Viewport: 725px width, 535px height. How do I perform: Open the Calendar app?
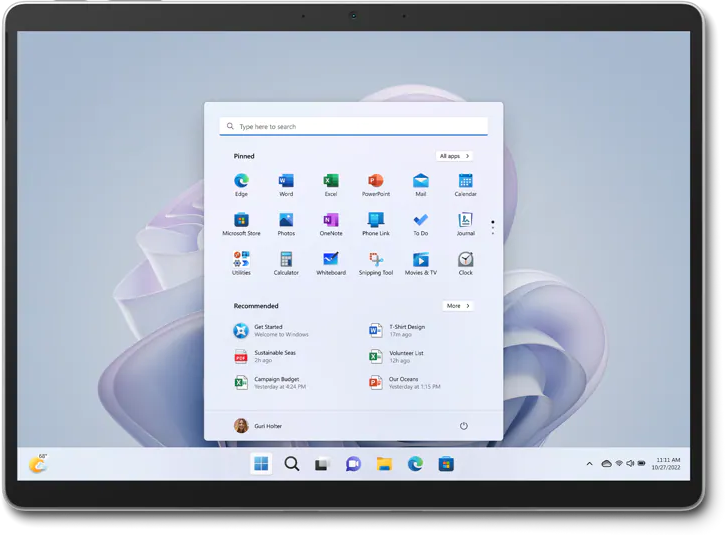pyautogui.click(x=465, y=184)
